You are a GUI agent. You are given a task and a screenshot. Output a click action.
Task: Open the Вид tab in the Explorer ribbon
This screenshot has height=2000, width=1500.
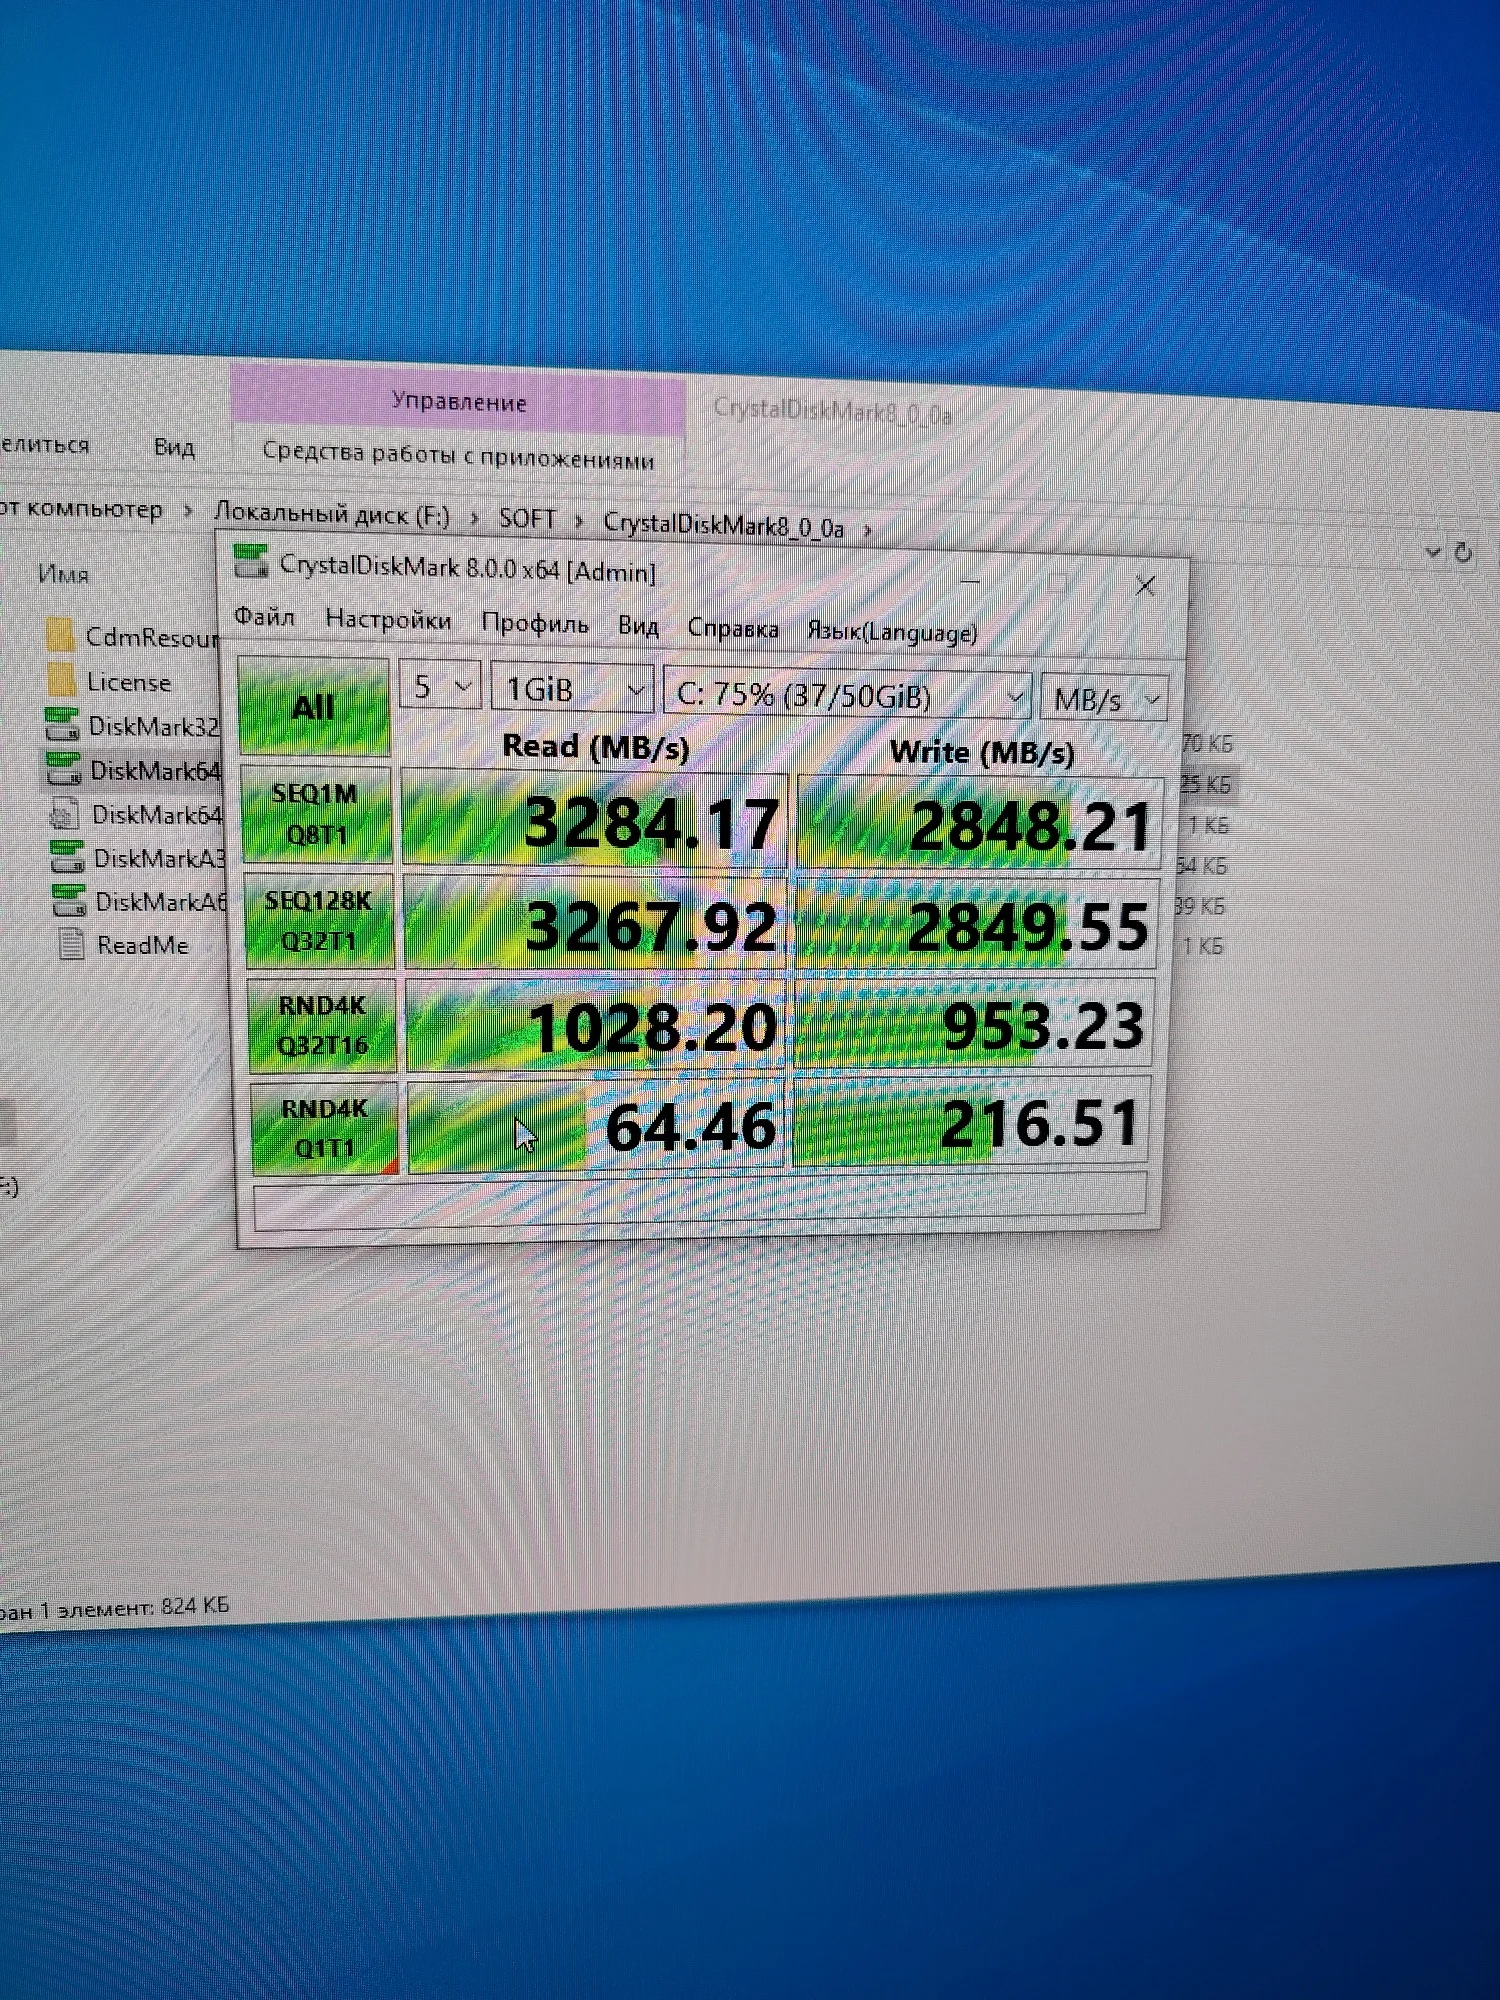(x=174, y=447)
